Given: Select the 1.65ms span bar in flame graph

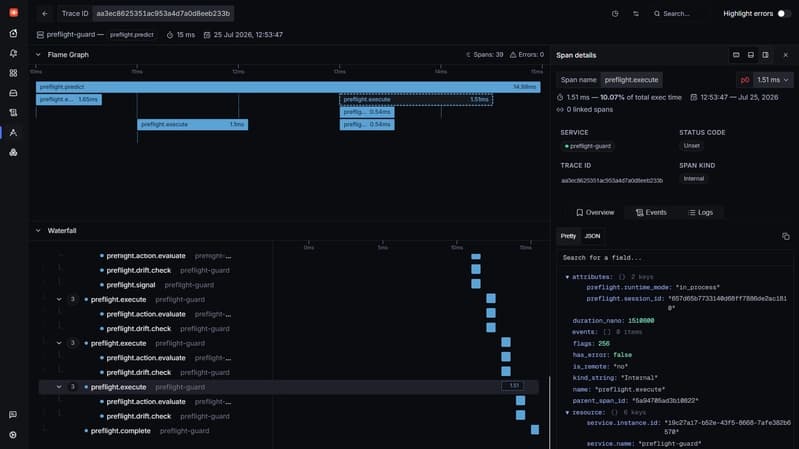Looking at the screenshot, I should [69, 99].
